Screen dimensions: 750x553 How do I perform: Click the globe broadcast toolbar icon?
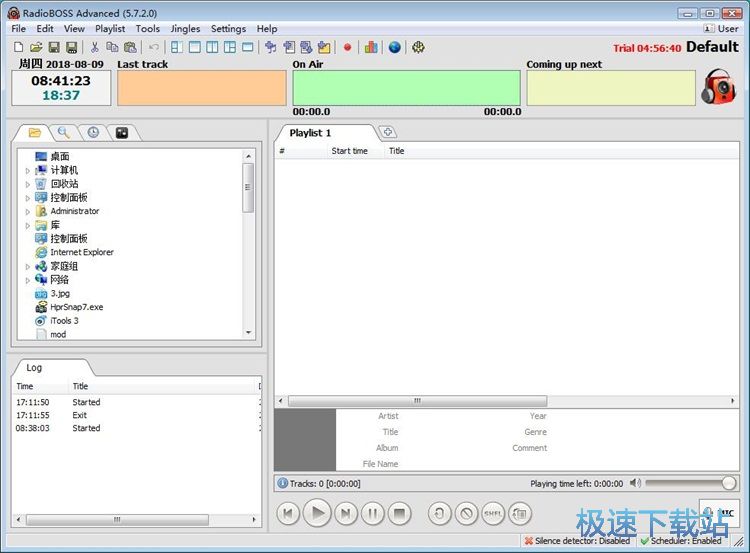point(394,47)
